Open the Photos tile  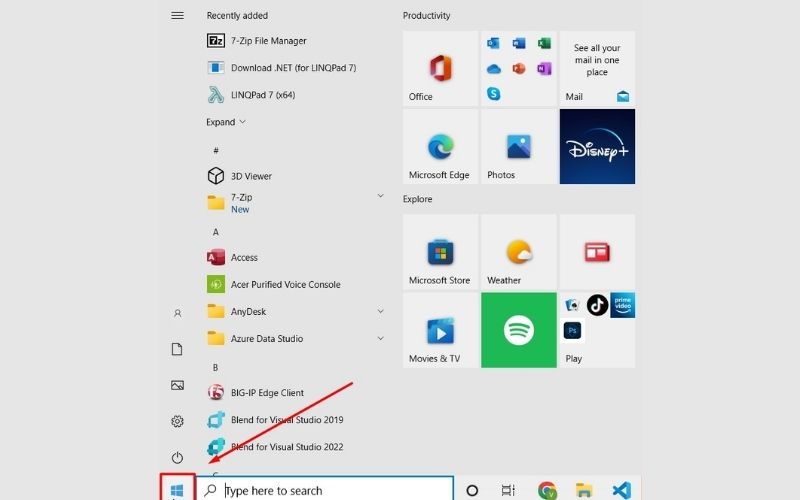point(518,146)
